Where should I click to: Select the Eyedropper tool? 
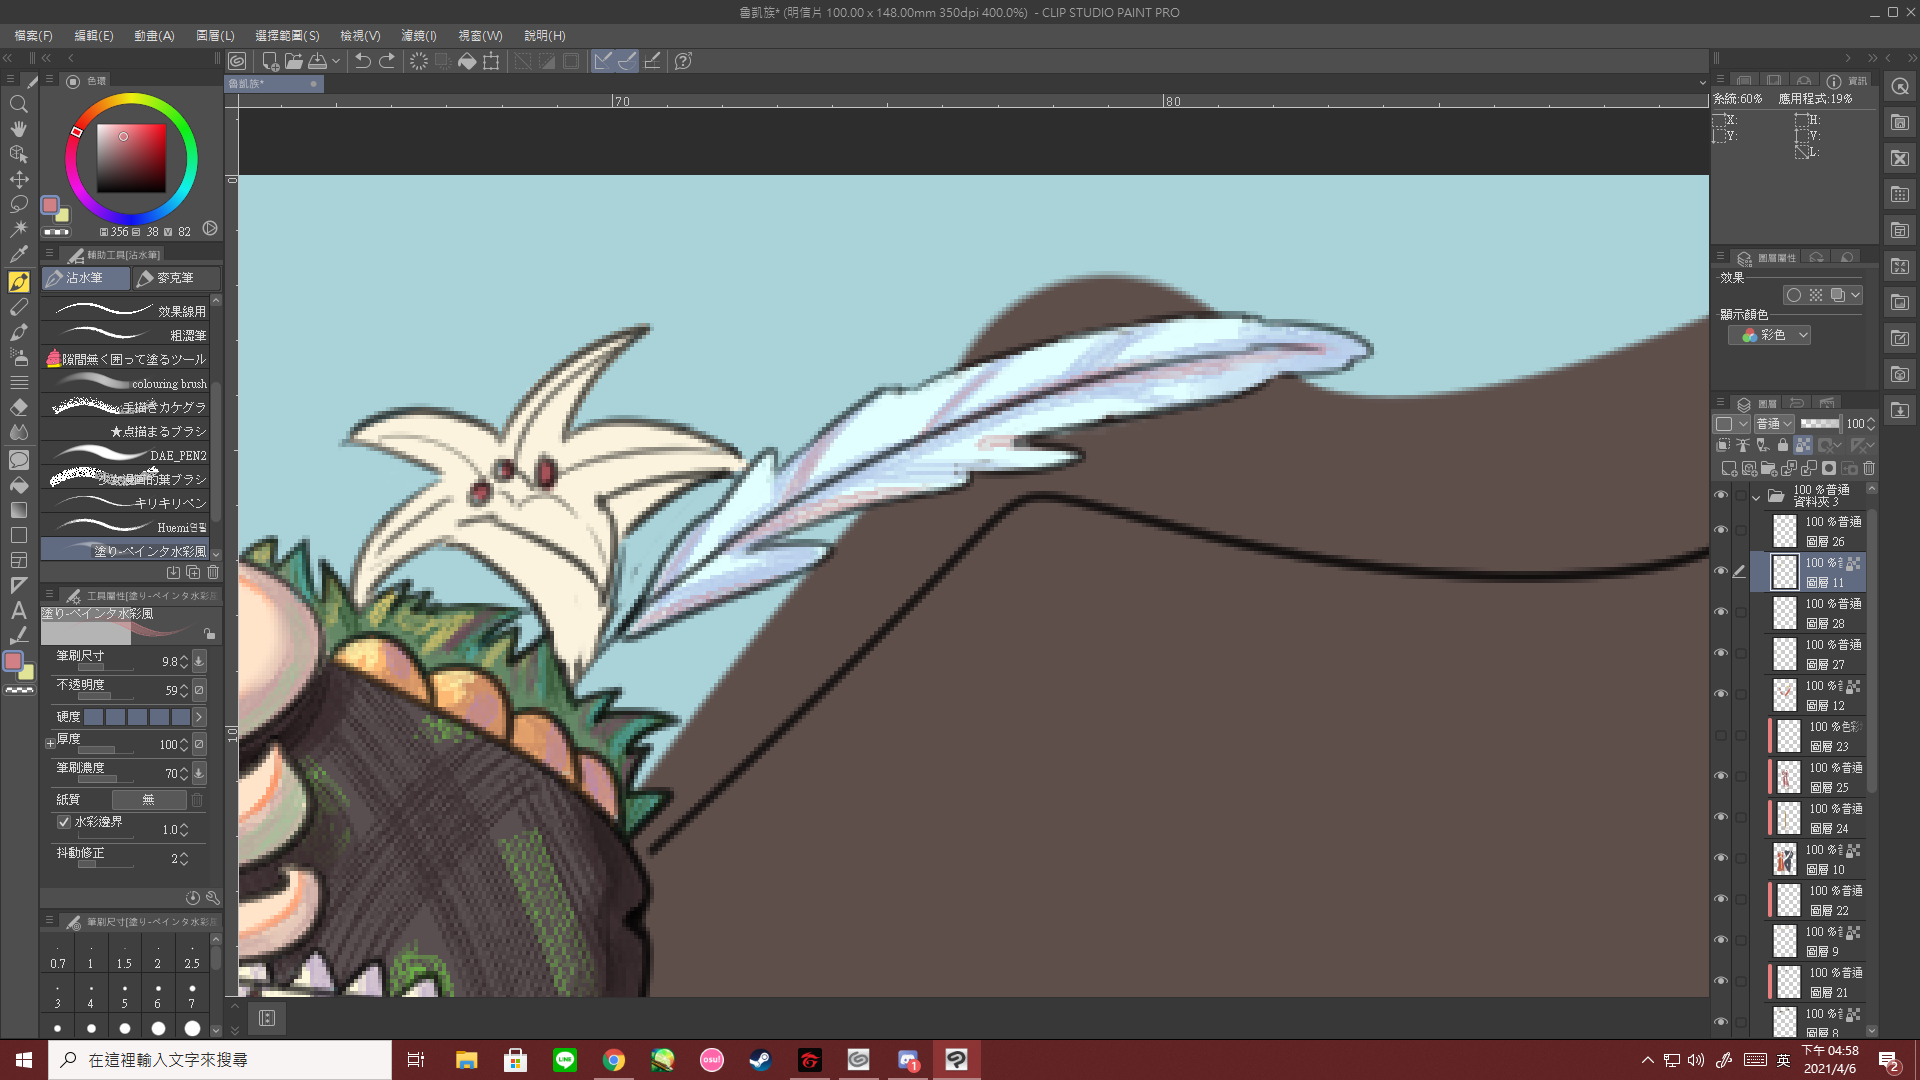point(18,254)
